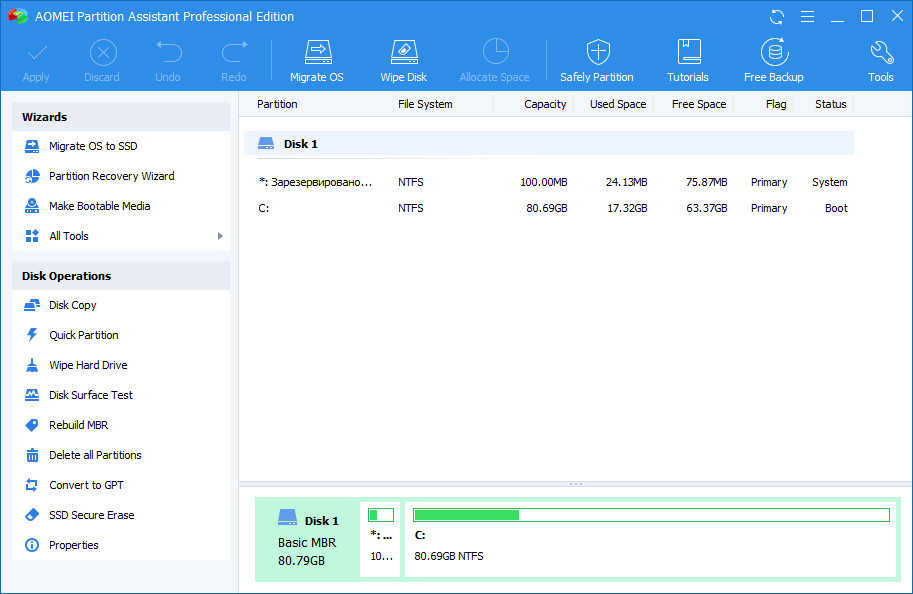Click the Partition Recovery Wizard icon

[32, 176]
